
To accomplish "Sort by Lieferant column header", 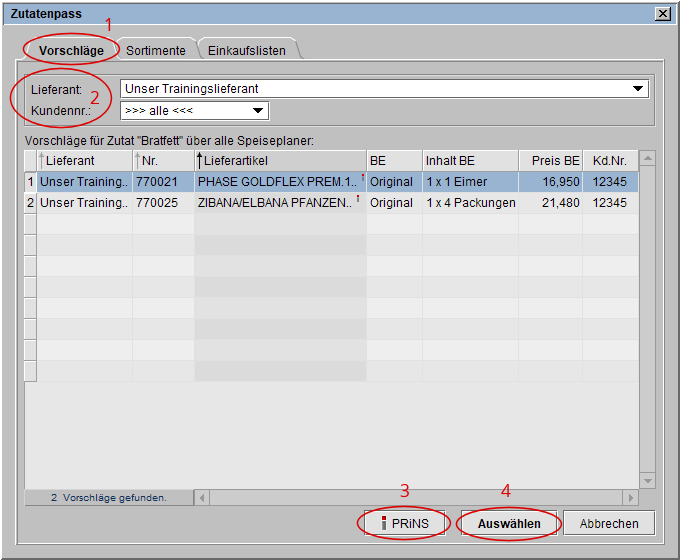I will pos(84,160).
